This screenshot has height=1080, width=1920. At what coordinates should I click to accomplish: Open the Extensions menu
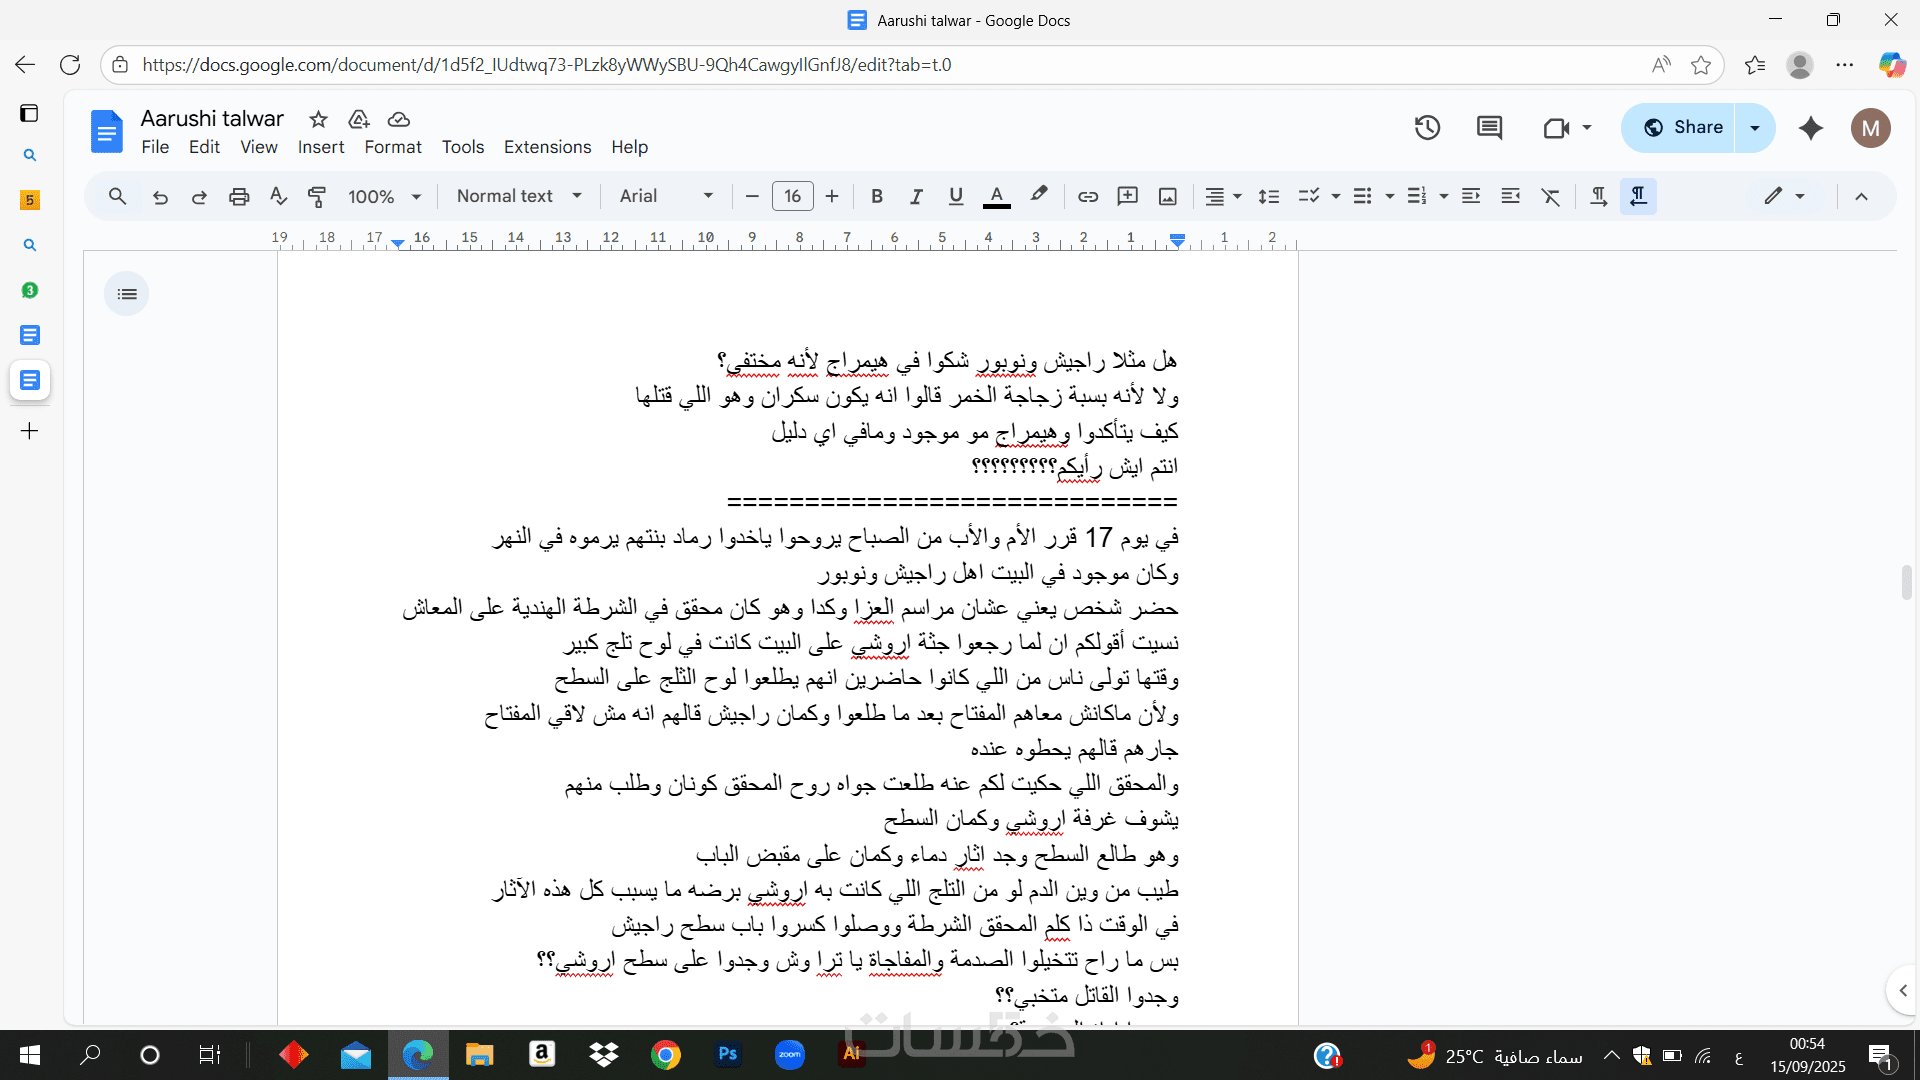click(547, 147)
